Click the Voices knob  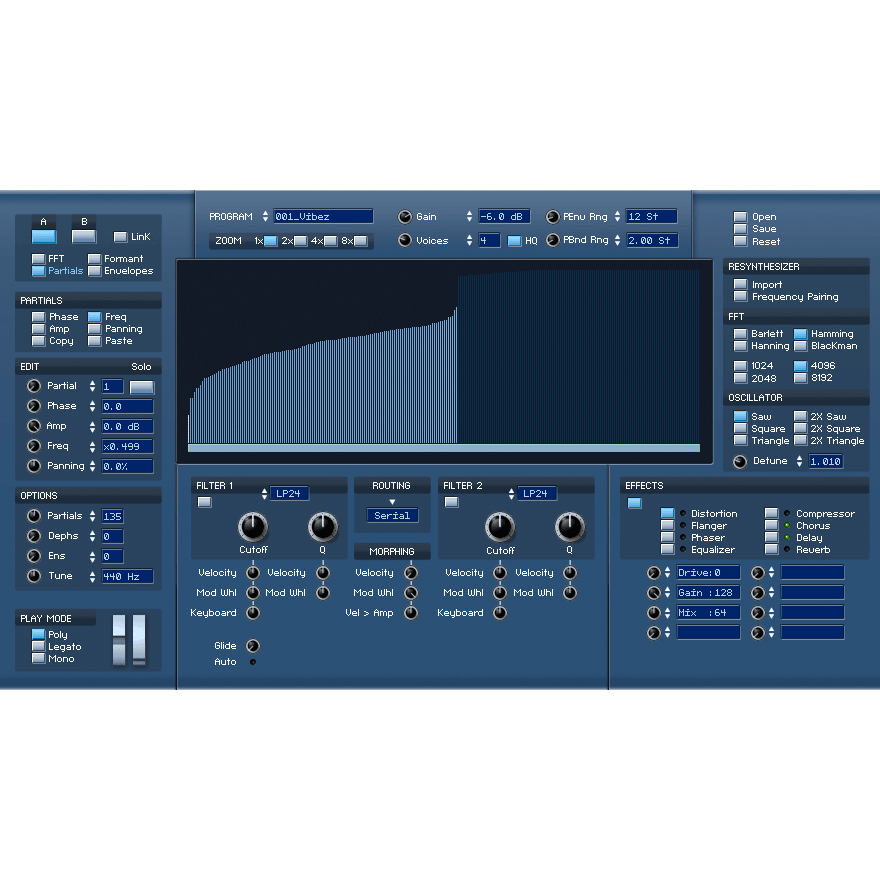tap(405, 241)
